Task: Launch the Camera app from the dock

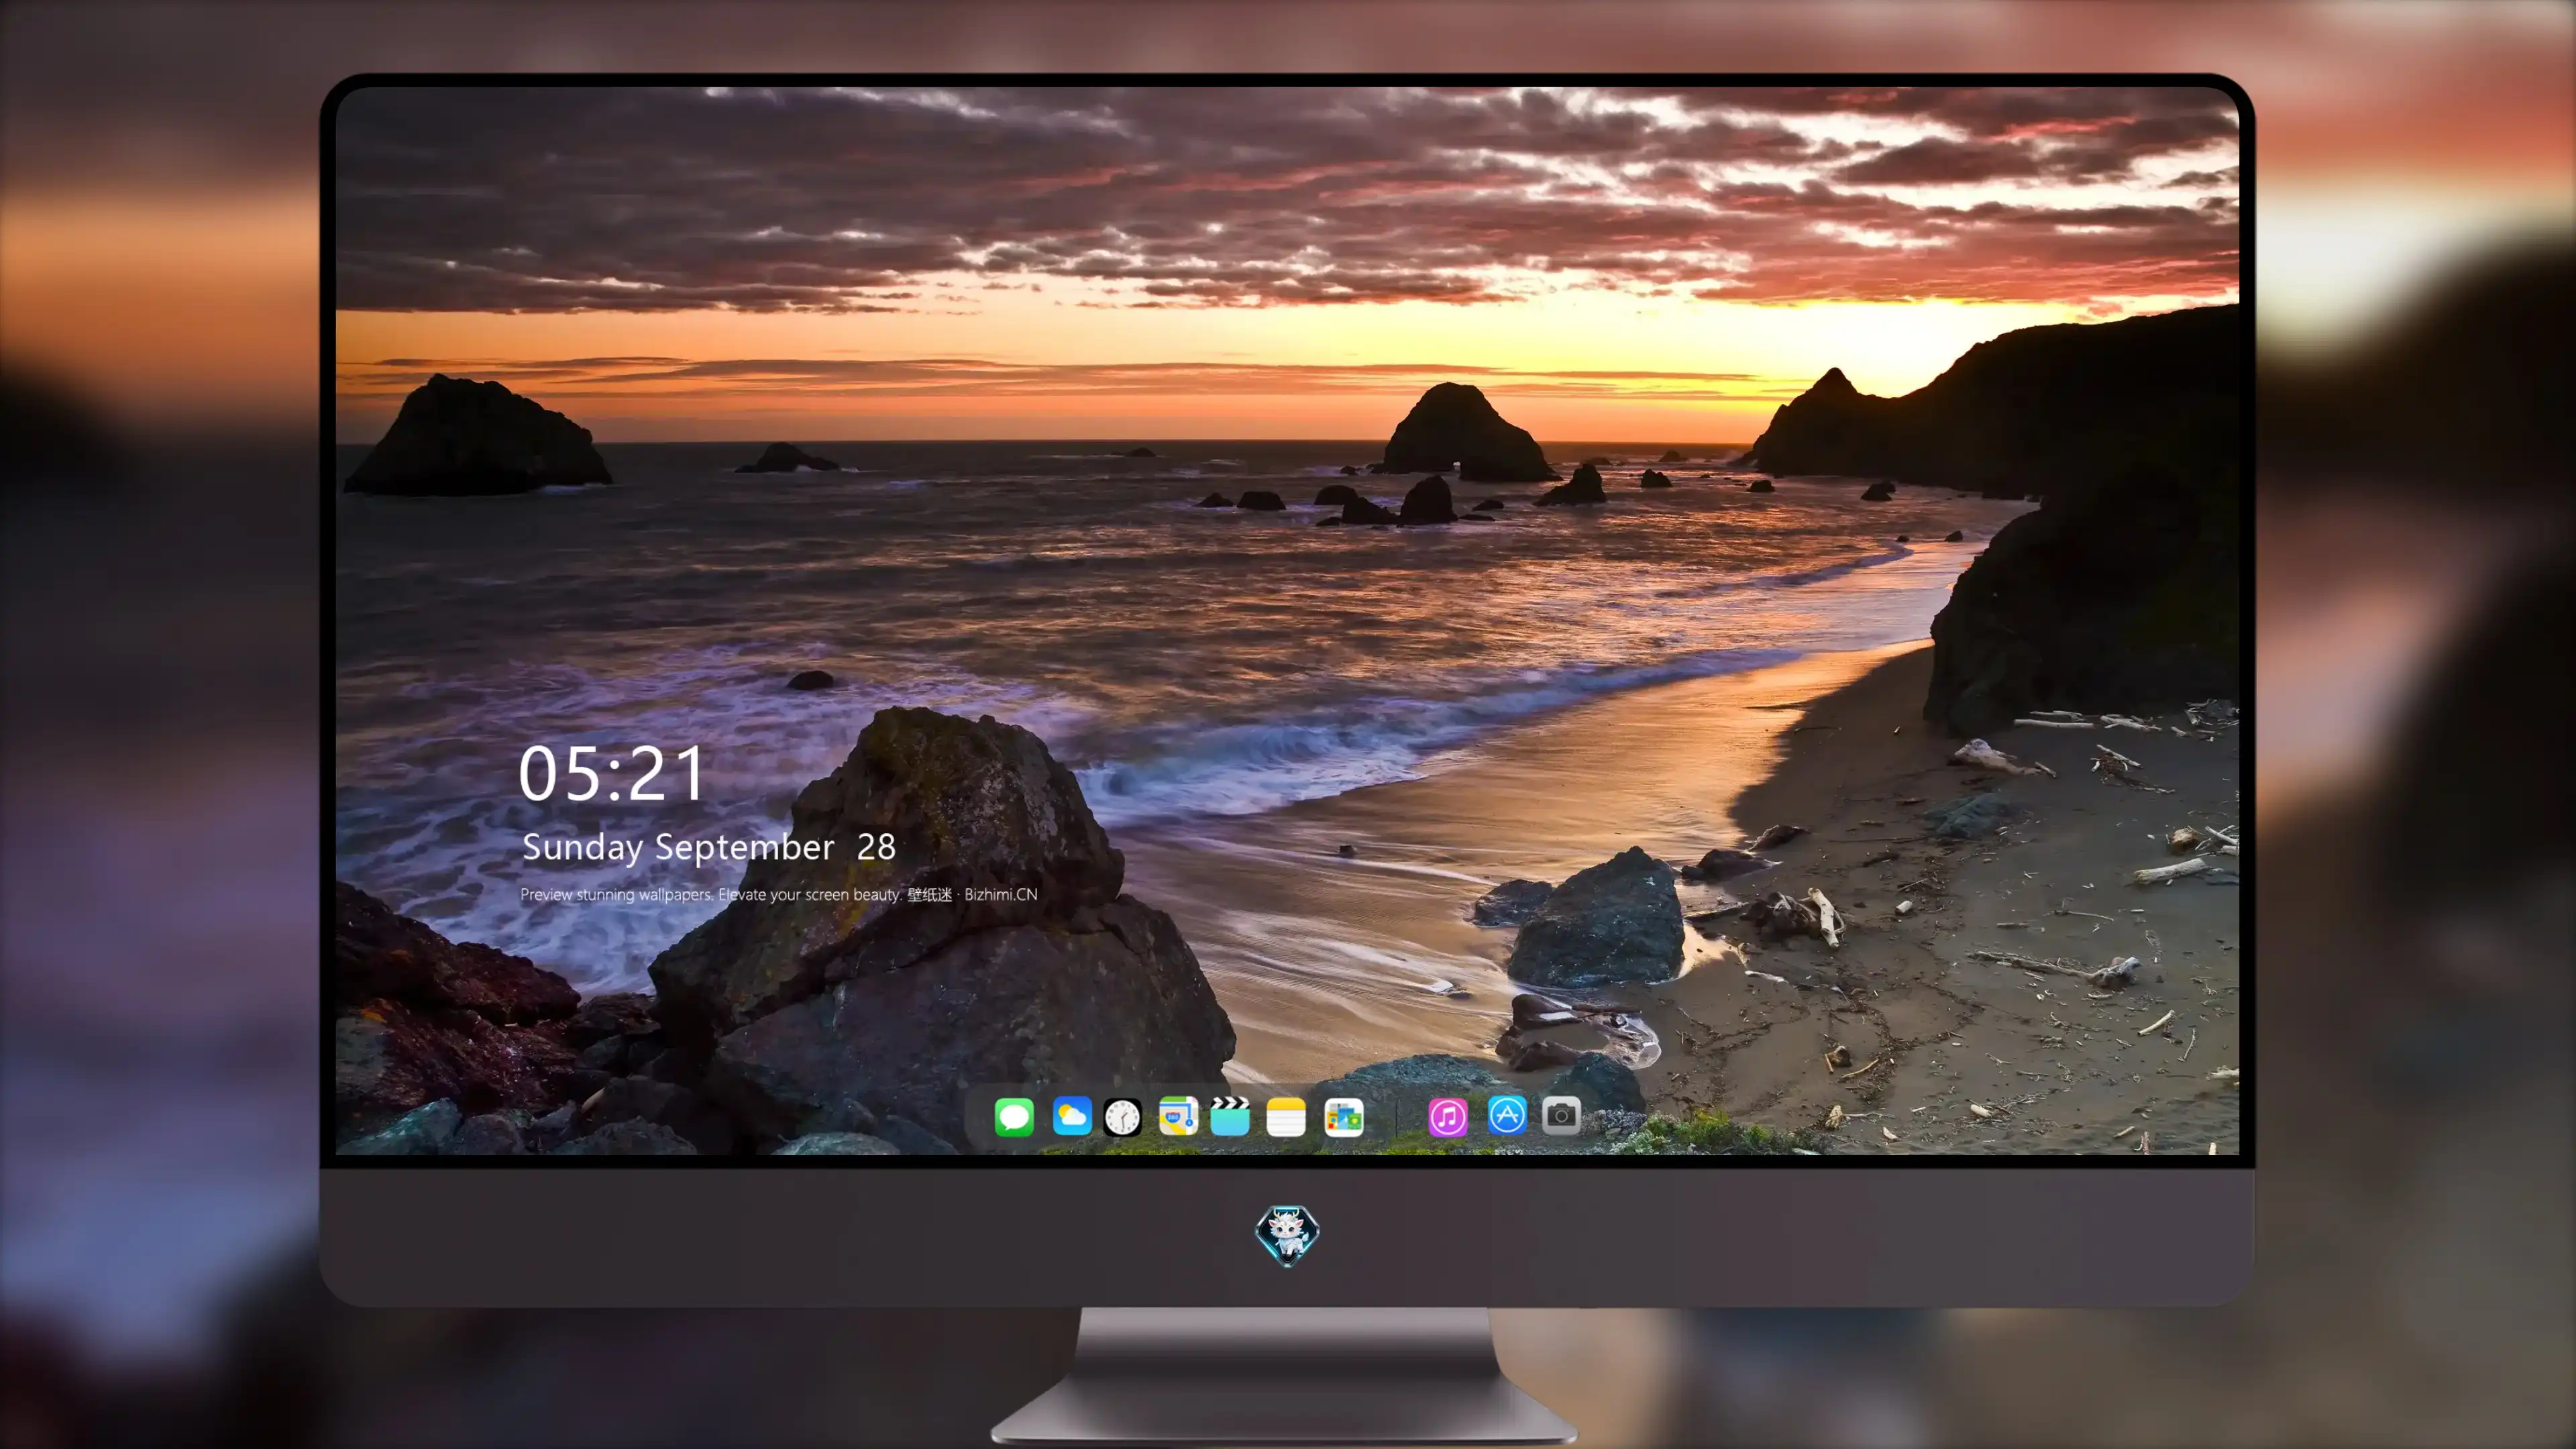Action: coord(1561,1115)
